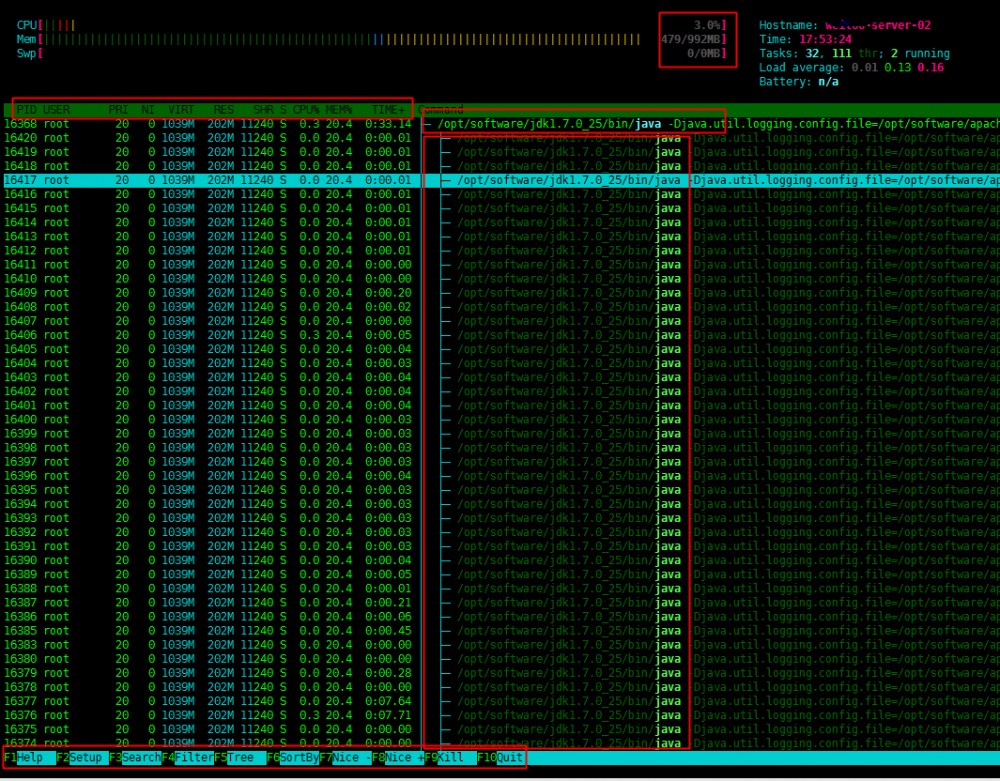
Task: Increase process priority with F8Nice +
Action: point(398,758)
